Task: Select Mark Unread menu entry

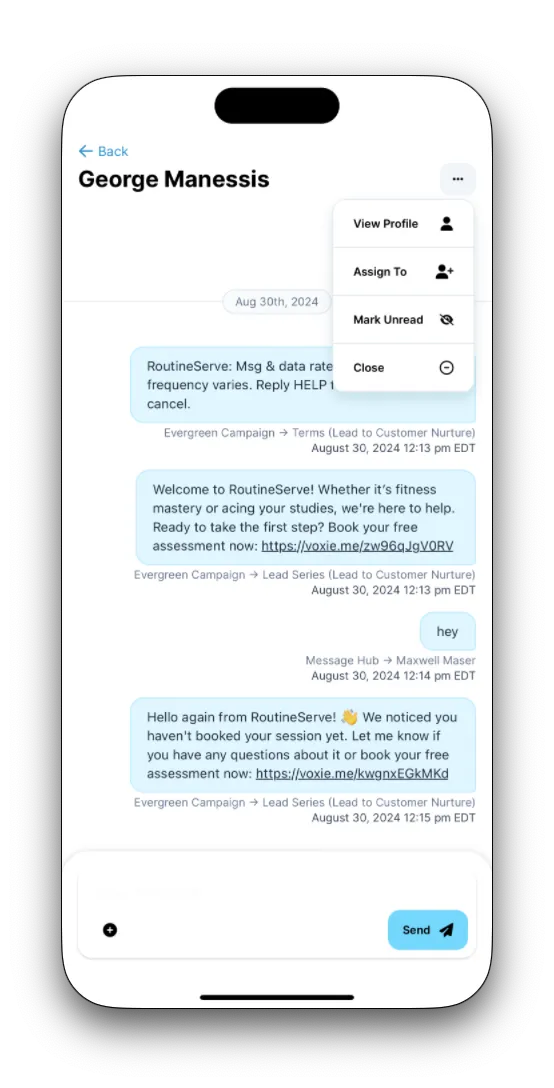Action: click(x=403, y=320)
